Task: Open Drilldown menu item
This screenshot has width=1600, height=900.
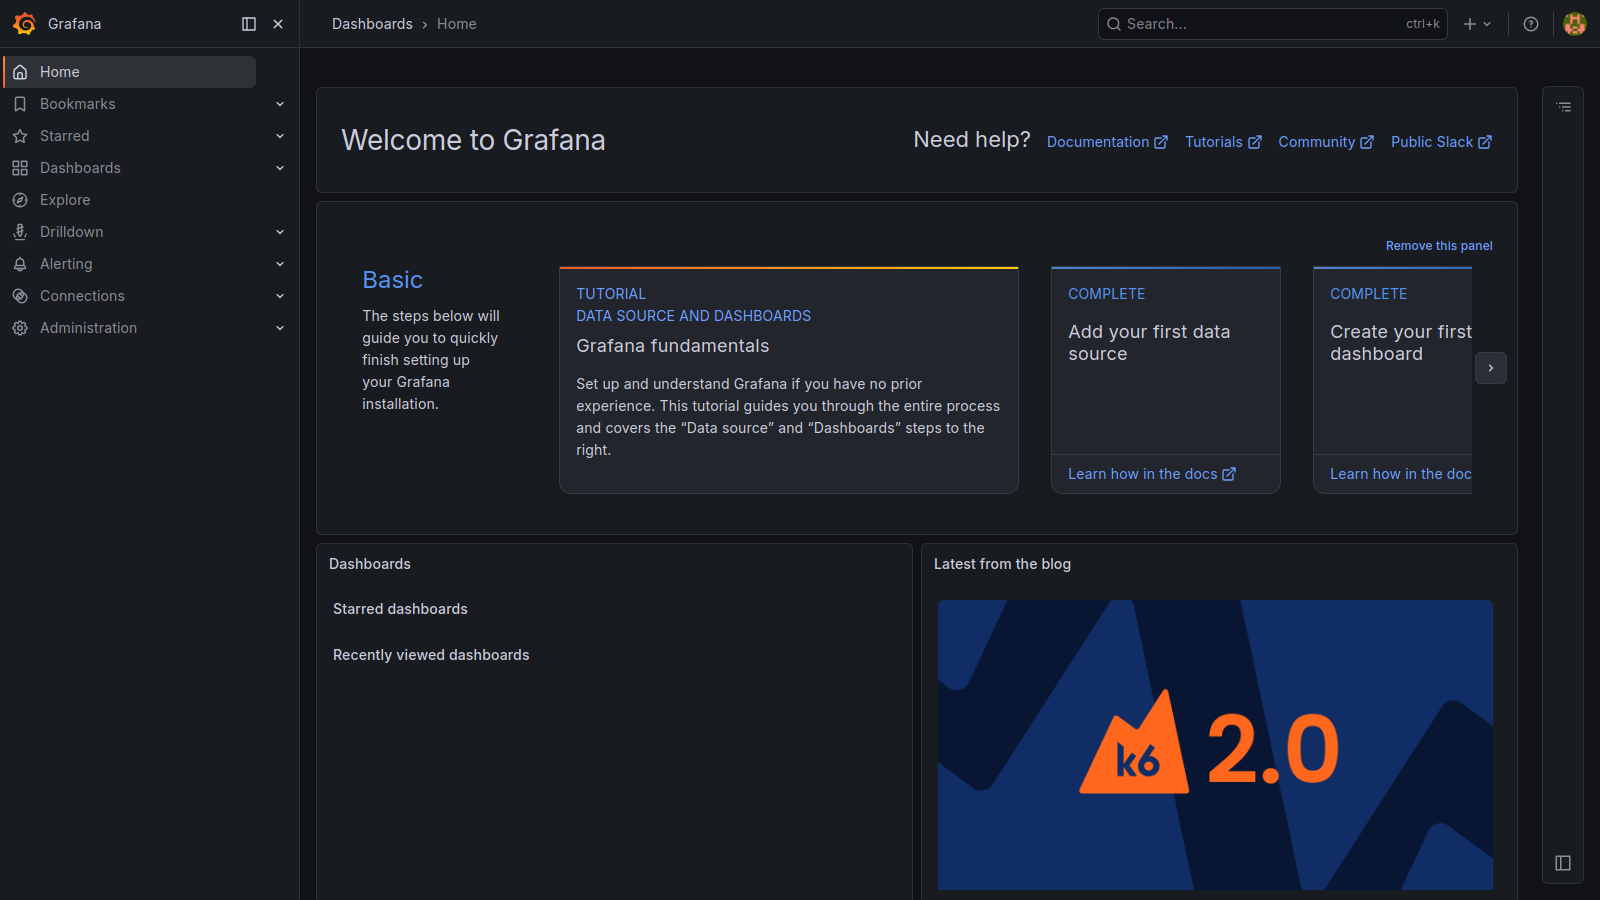Action: (72, 232)
